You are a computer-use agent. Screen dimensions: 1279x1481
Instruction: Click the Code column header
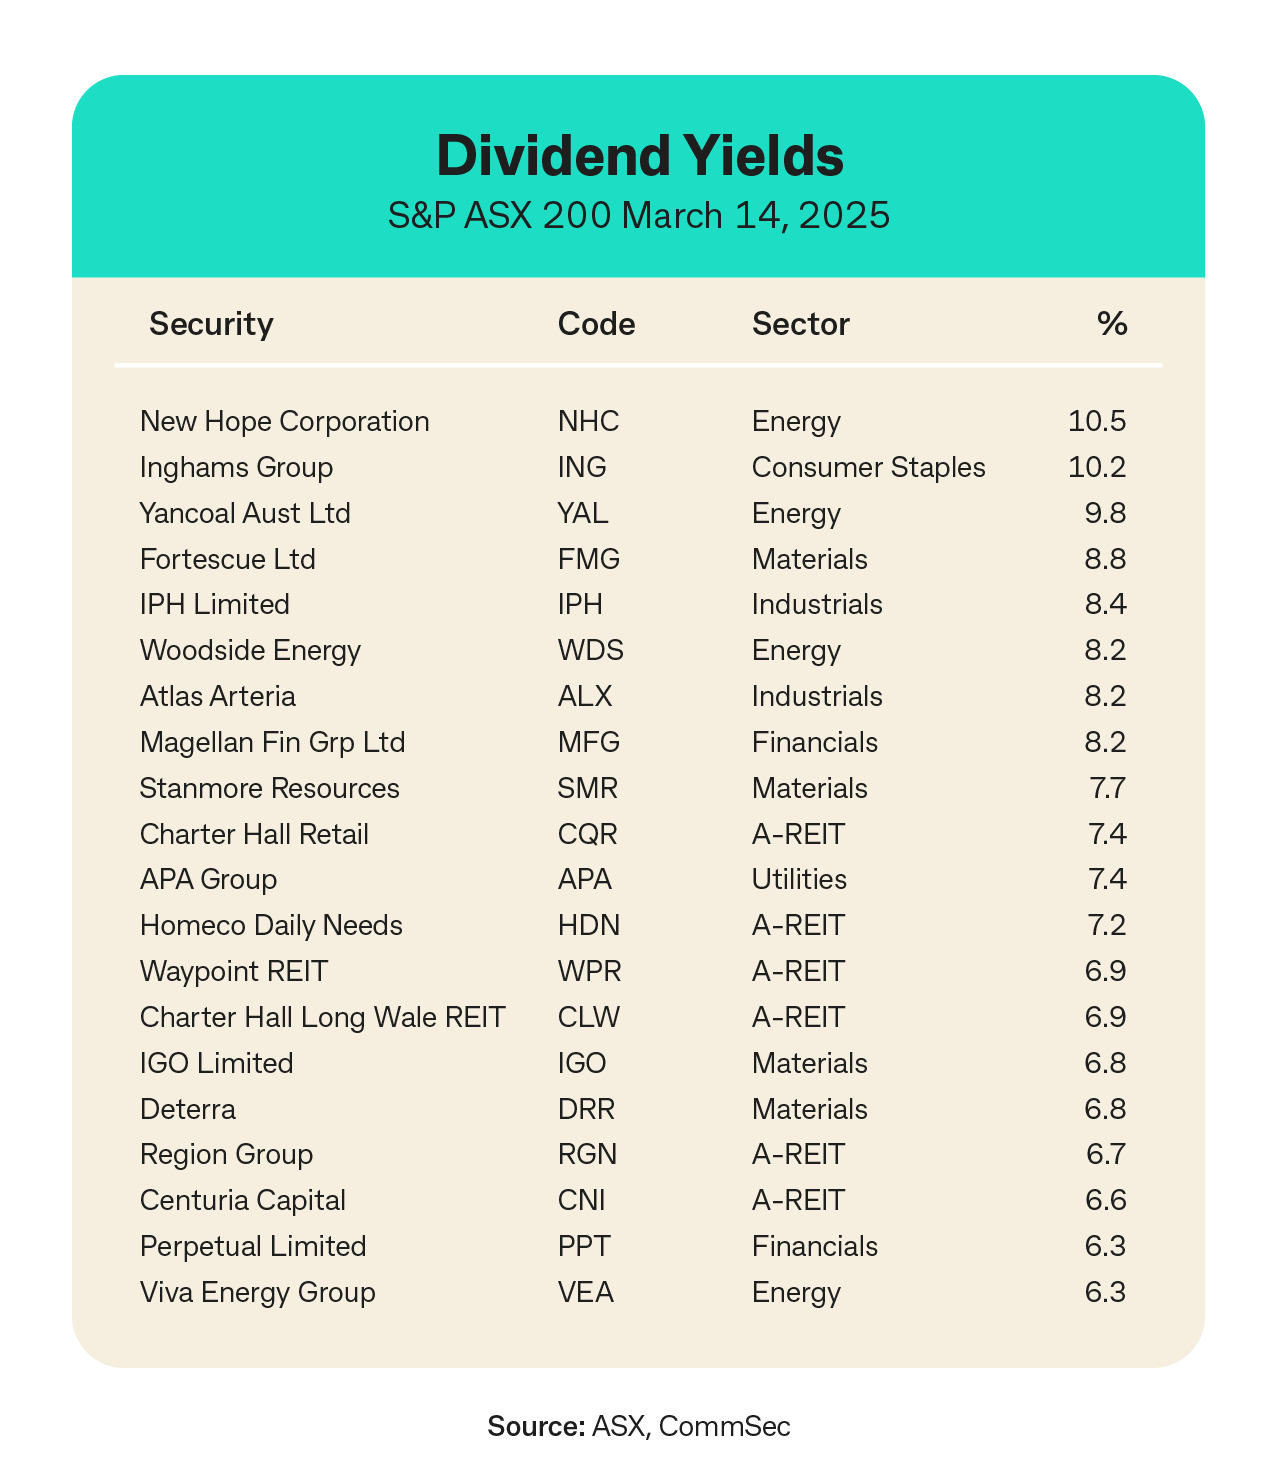click(x=596, y=324)
